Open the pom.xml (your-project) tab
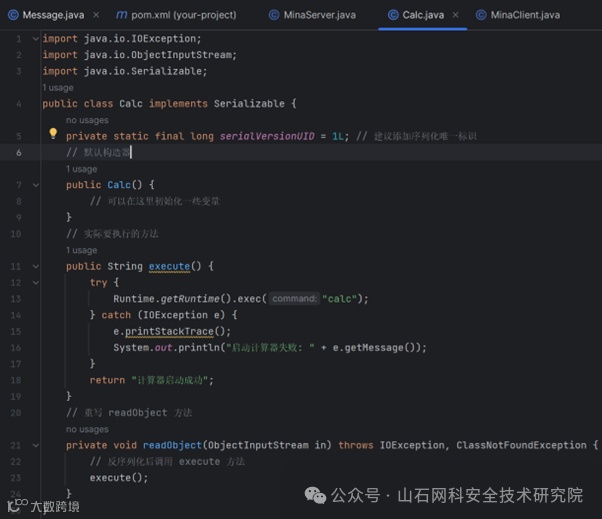 [x=184, y=15]
